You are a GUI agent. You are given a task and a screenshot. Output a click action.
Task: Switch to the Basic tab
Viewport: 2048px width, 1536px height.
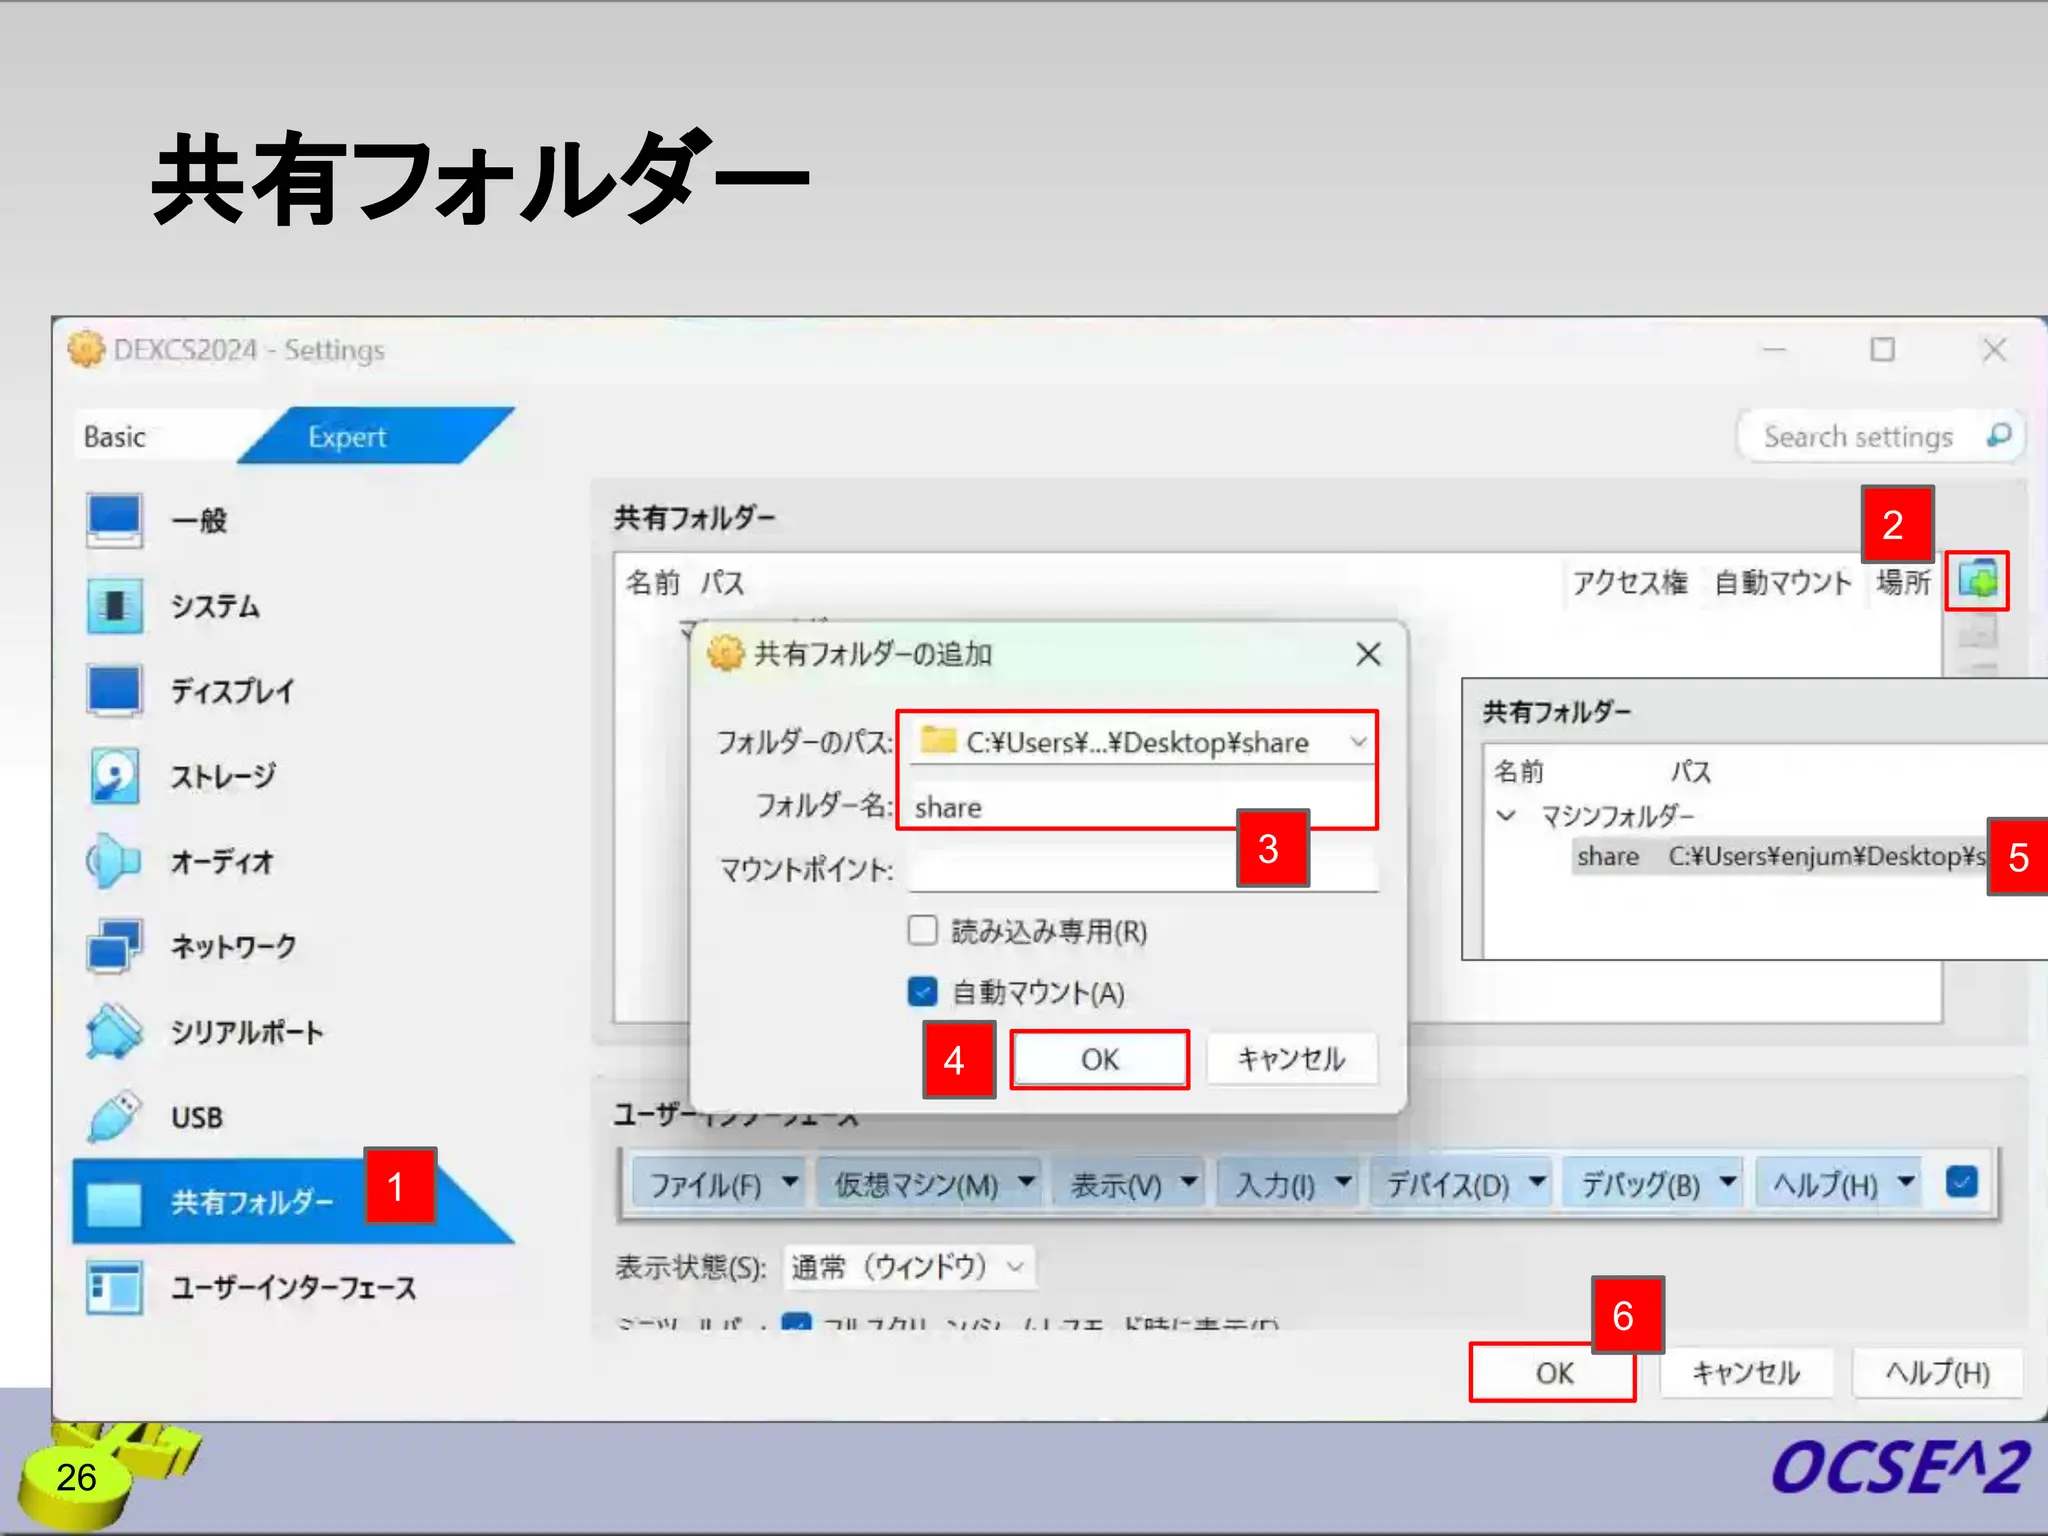coord(114,437)
